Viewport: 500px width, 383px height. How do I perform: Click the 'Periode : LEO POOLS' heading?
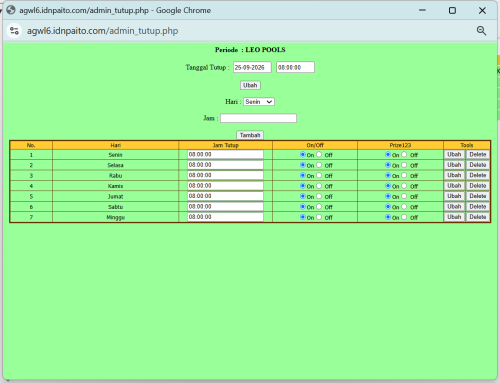(250, 50)
